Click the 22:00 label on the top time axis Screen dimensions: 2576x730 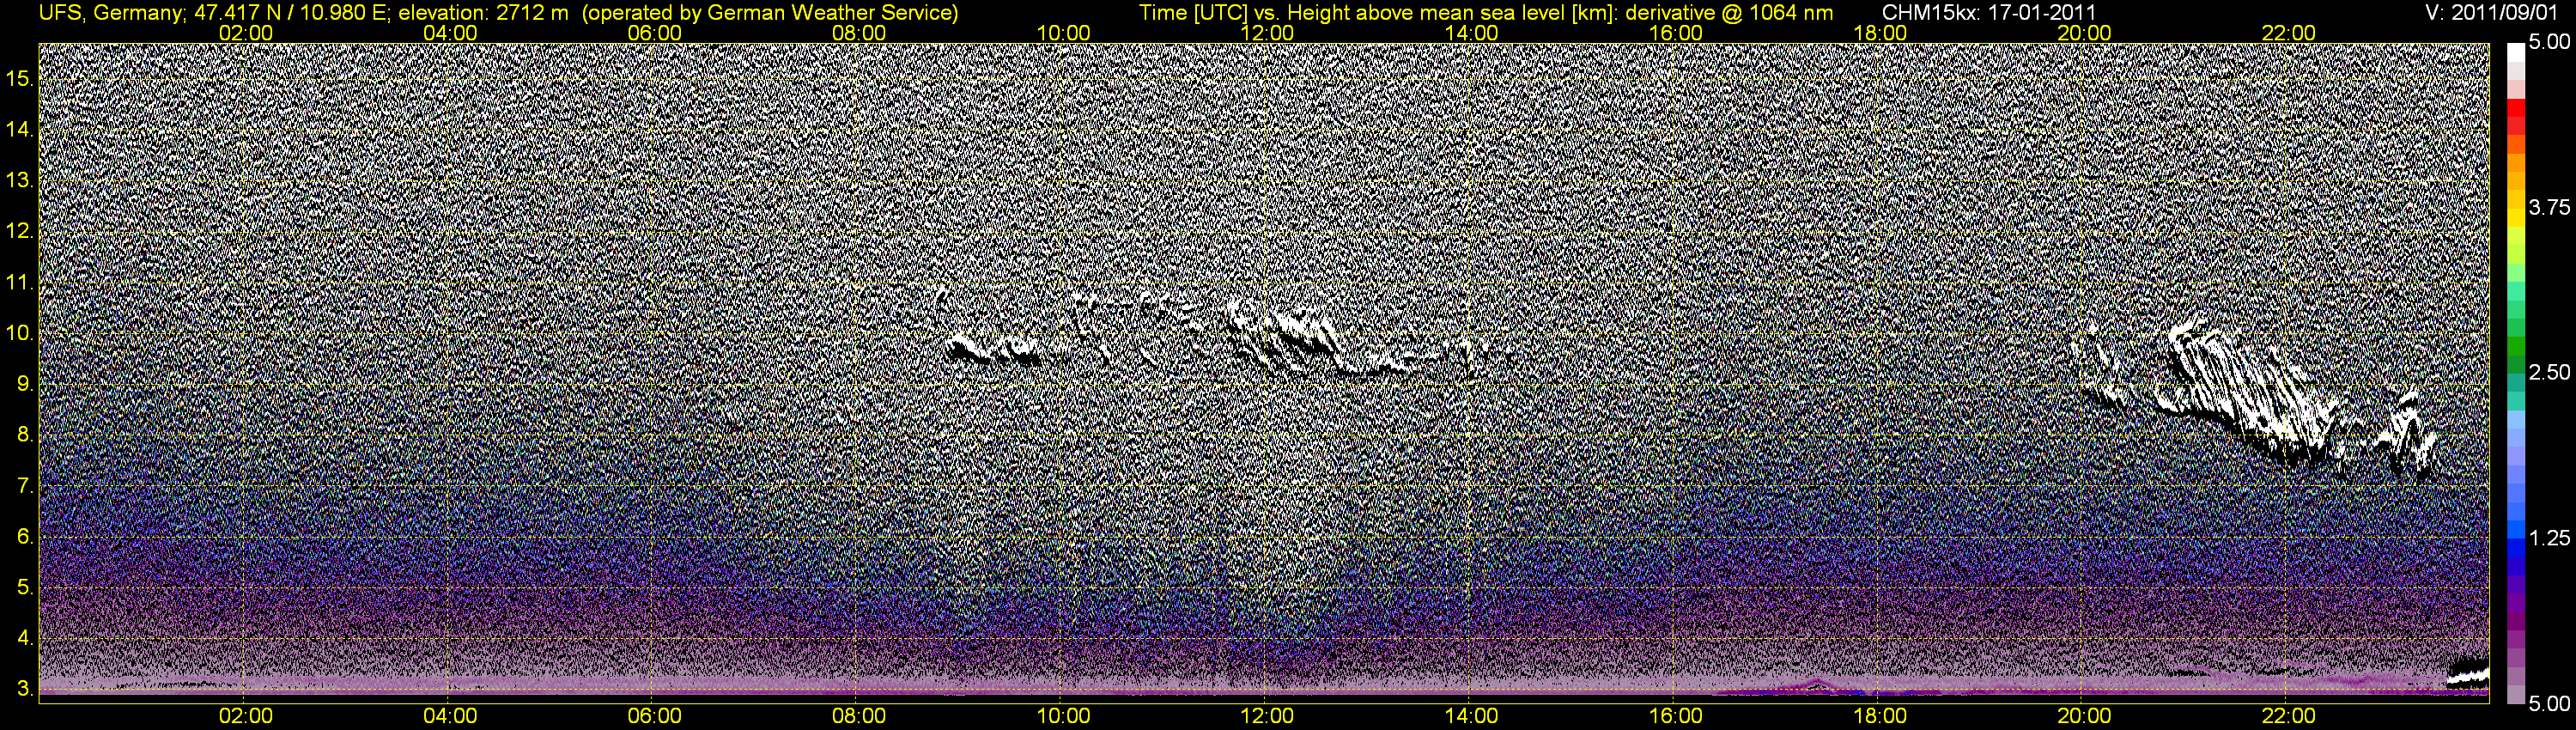pyautogui.click(x=2288, y=33)
